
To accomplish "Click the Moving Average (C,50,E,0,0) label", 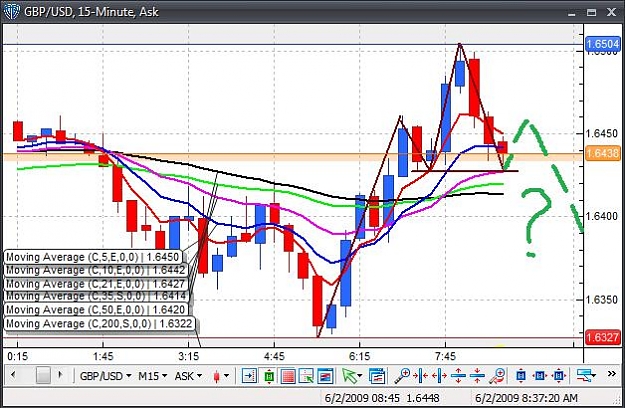I will pos(96,310).
